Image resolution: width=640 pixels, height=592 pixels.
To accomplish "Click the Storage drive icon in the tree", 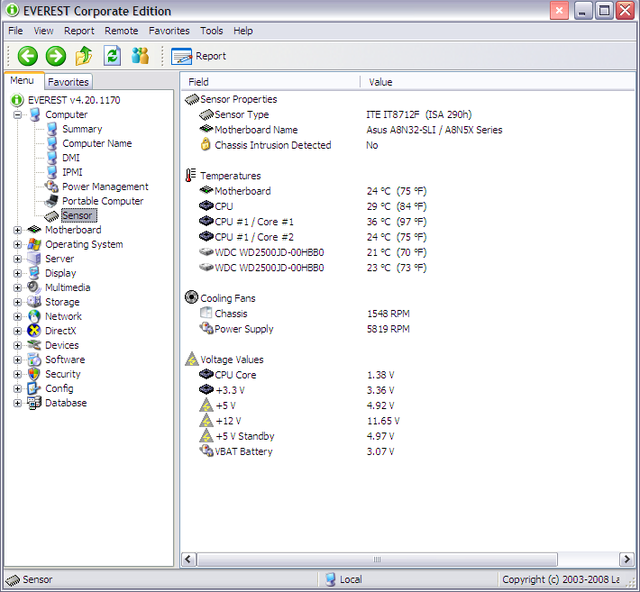I will [x=34, y=302].
